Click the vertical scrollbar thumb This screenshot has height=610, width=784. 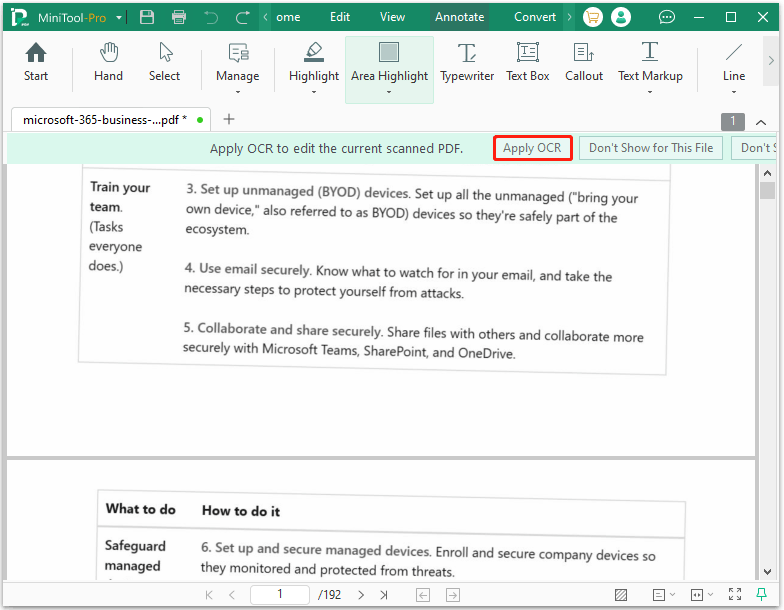click(x=767, y=190)
